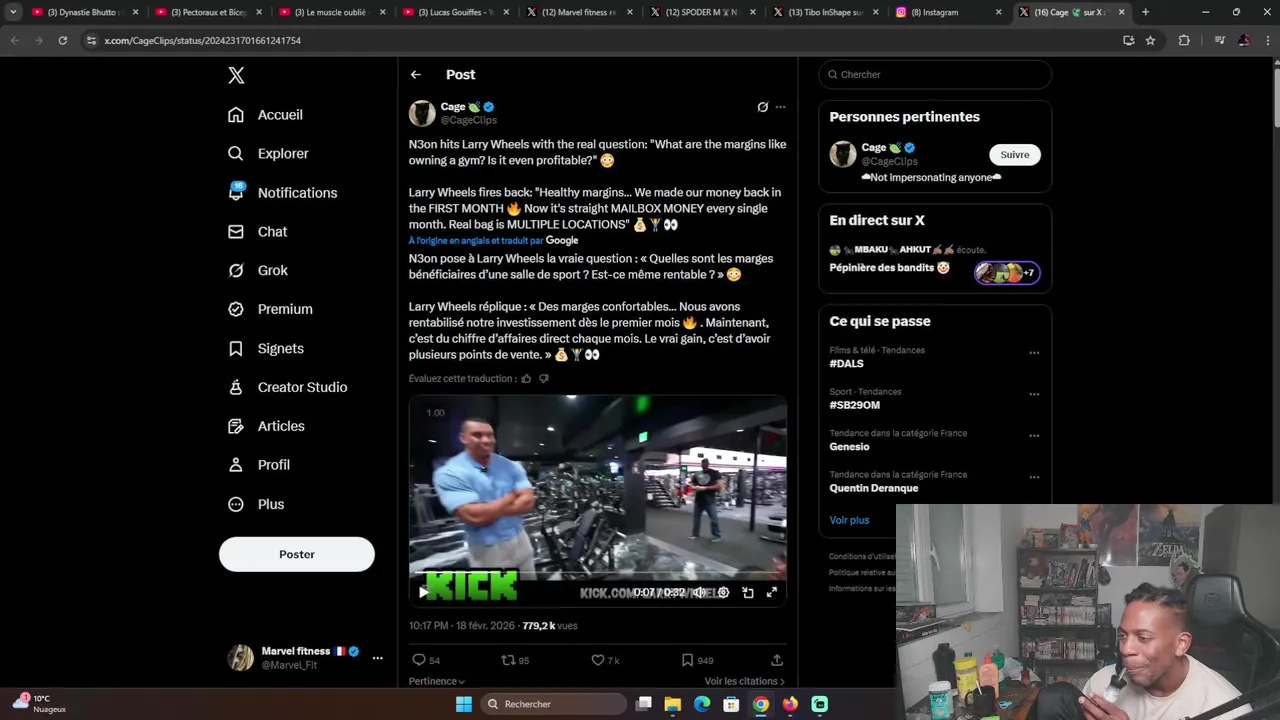Dislike the translation with thumbs down
1280x720 pixels.
coord(544,379)
